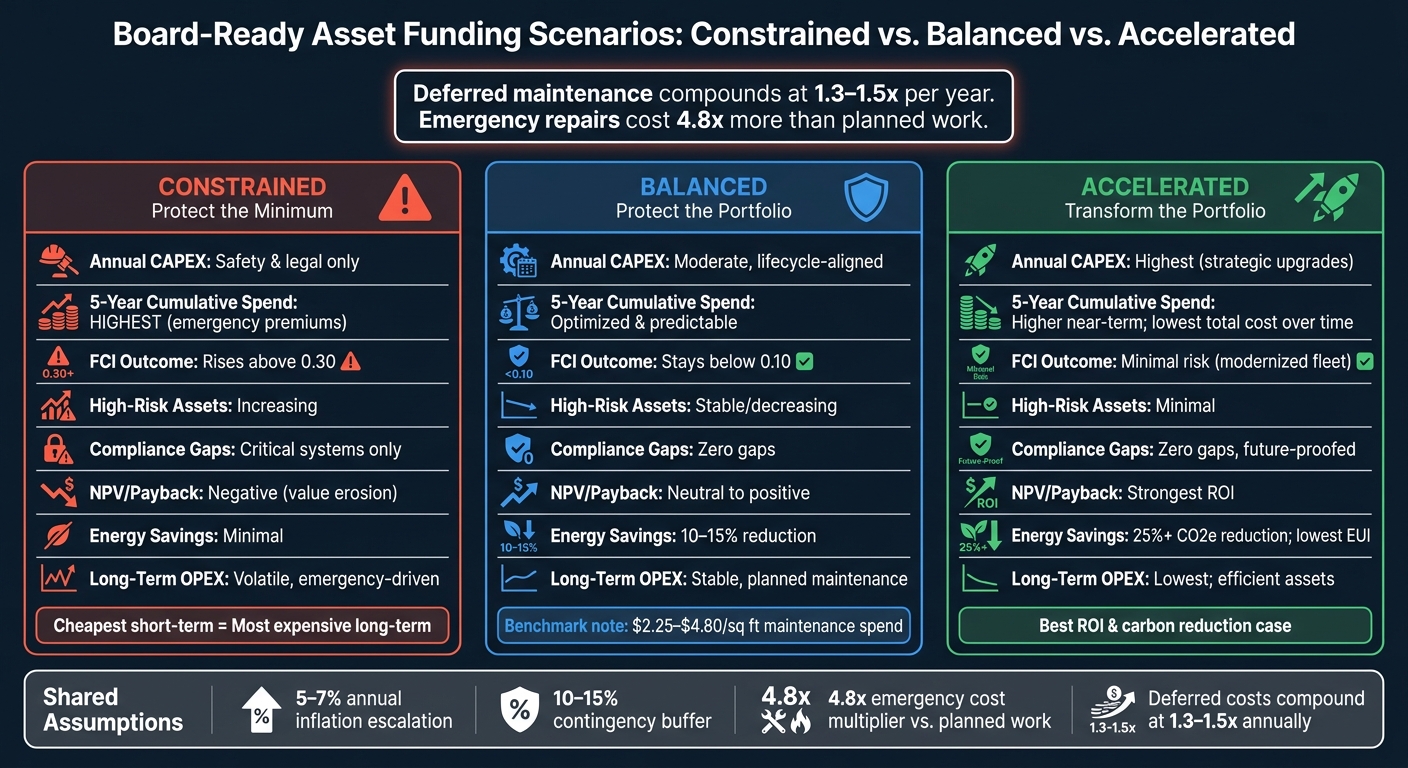Click the main title Board-Ready Asset Funding Scenarios
Image resolution: width=1408 pixels, height=768 pixels.
coord(703,33)
